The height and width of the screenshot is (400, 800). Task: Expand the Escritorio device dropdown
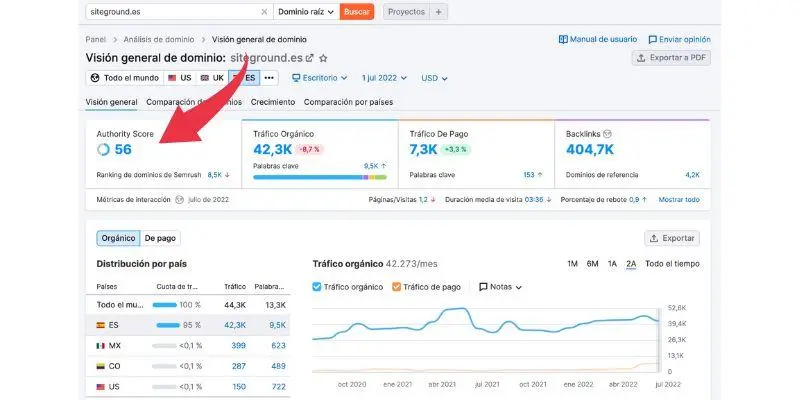pyautogui.click(x=320, y=78)
